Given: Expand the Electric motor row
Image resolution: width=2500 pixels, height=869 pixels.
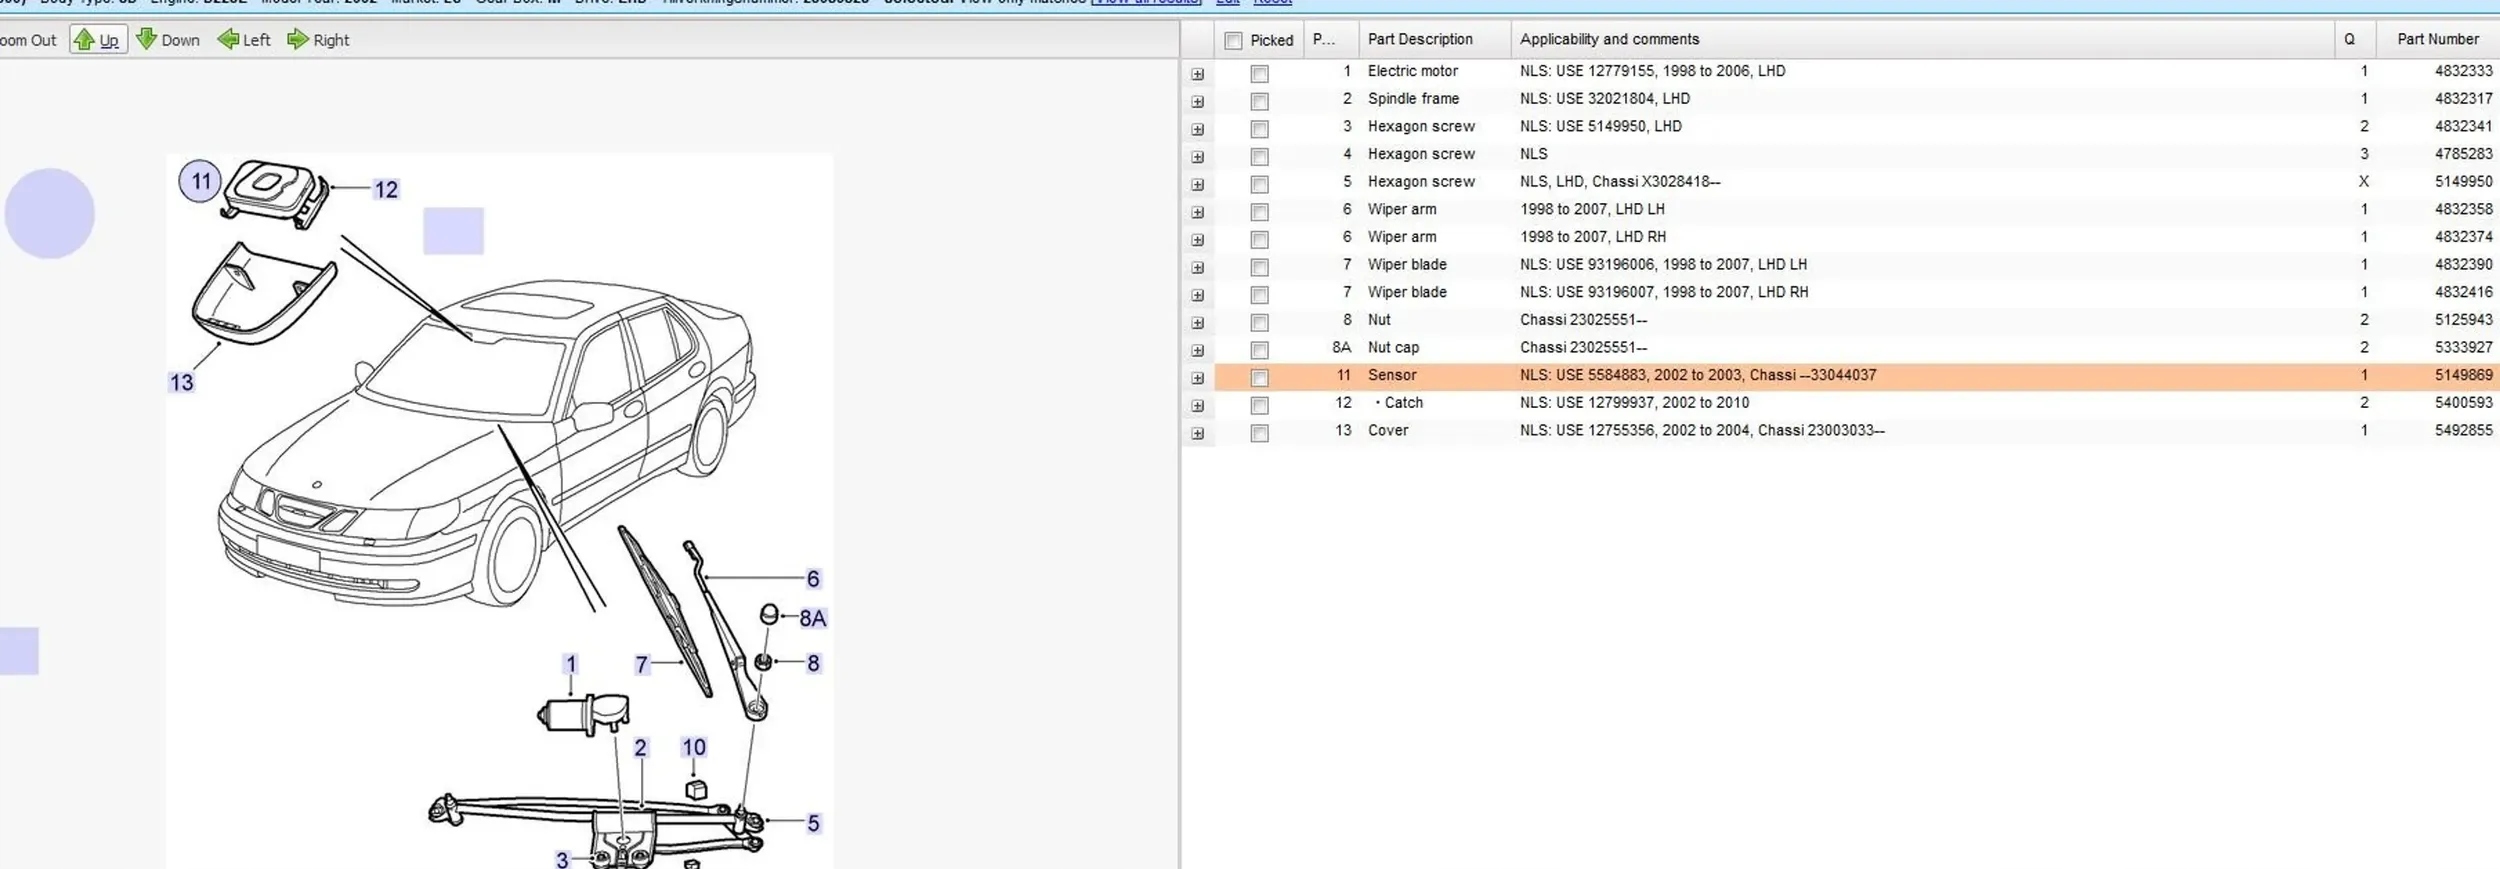Looking at the screenshot, I should [1197, 74].
